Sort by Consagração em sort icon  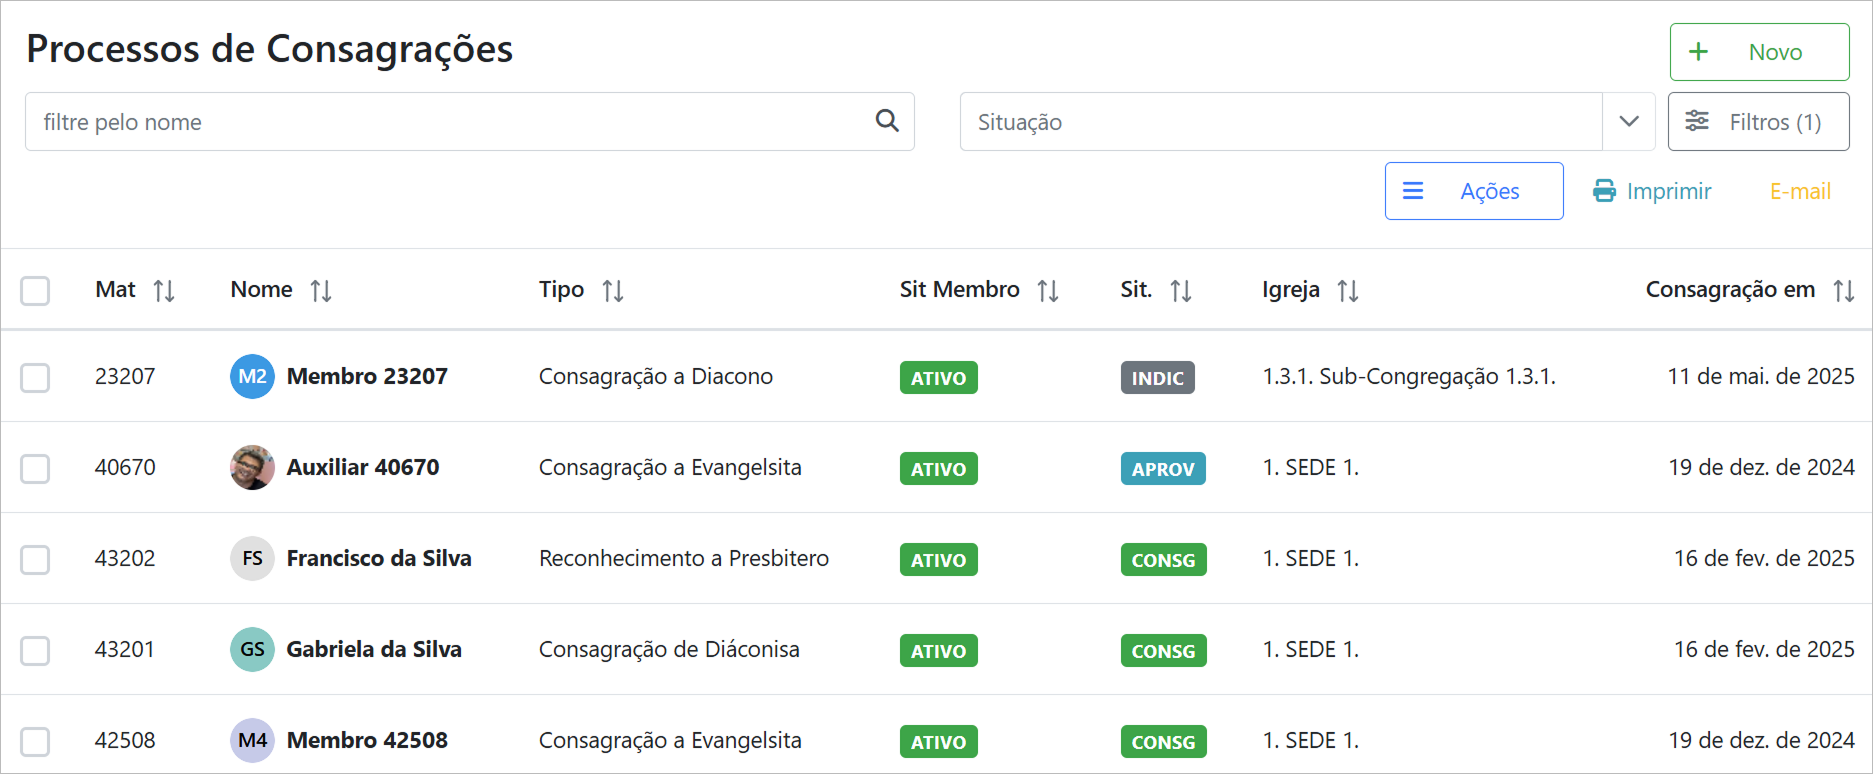point(1843,291)
